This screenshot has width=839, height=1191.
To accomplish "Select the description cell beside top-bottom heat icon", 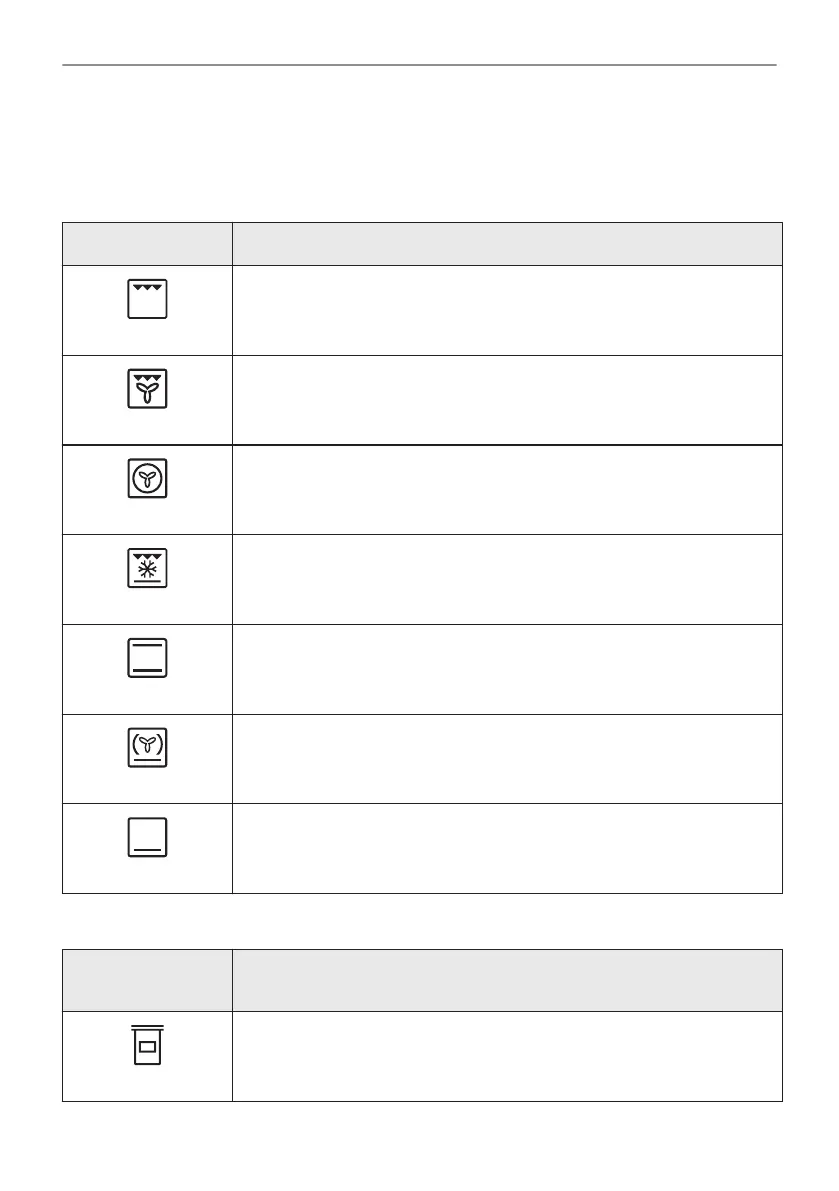I will tap(506, 669).
